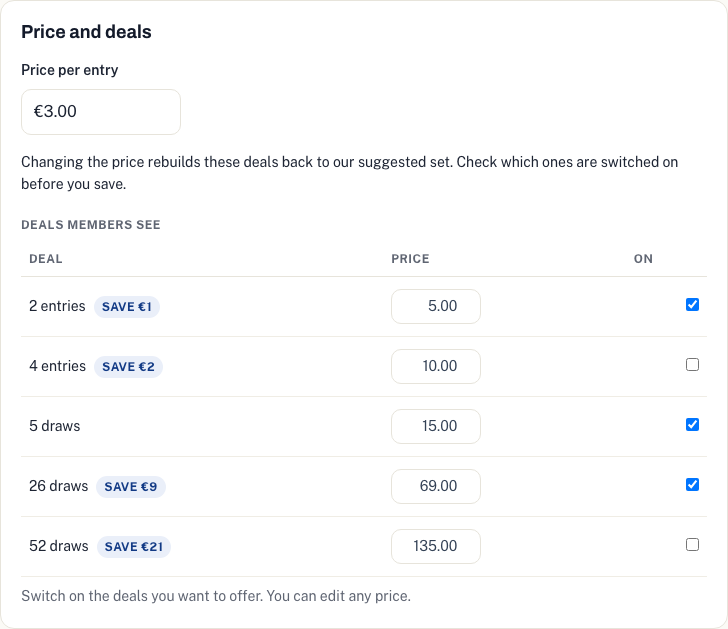Screen dimensions: 728x629
Task: Turn off the 5 draws deal checkbox
Action: (x=692, y=424)
